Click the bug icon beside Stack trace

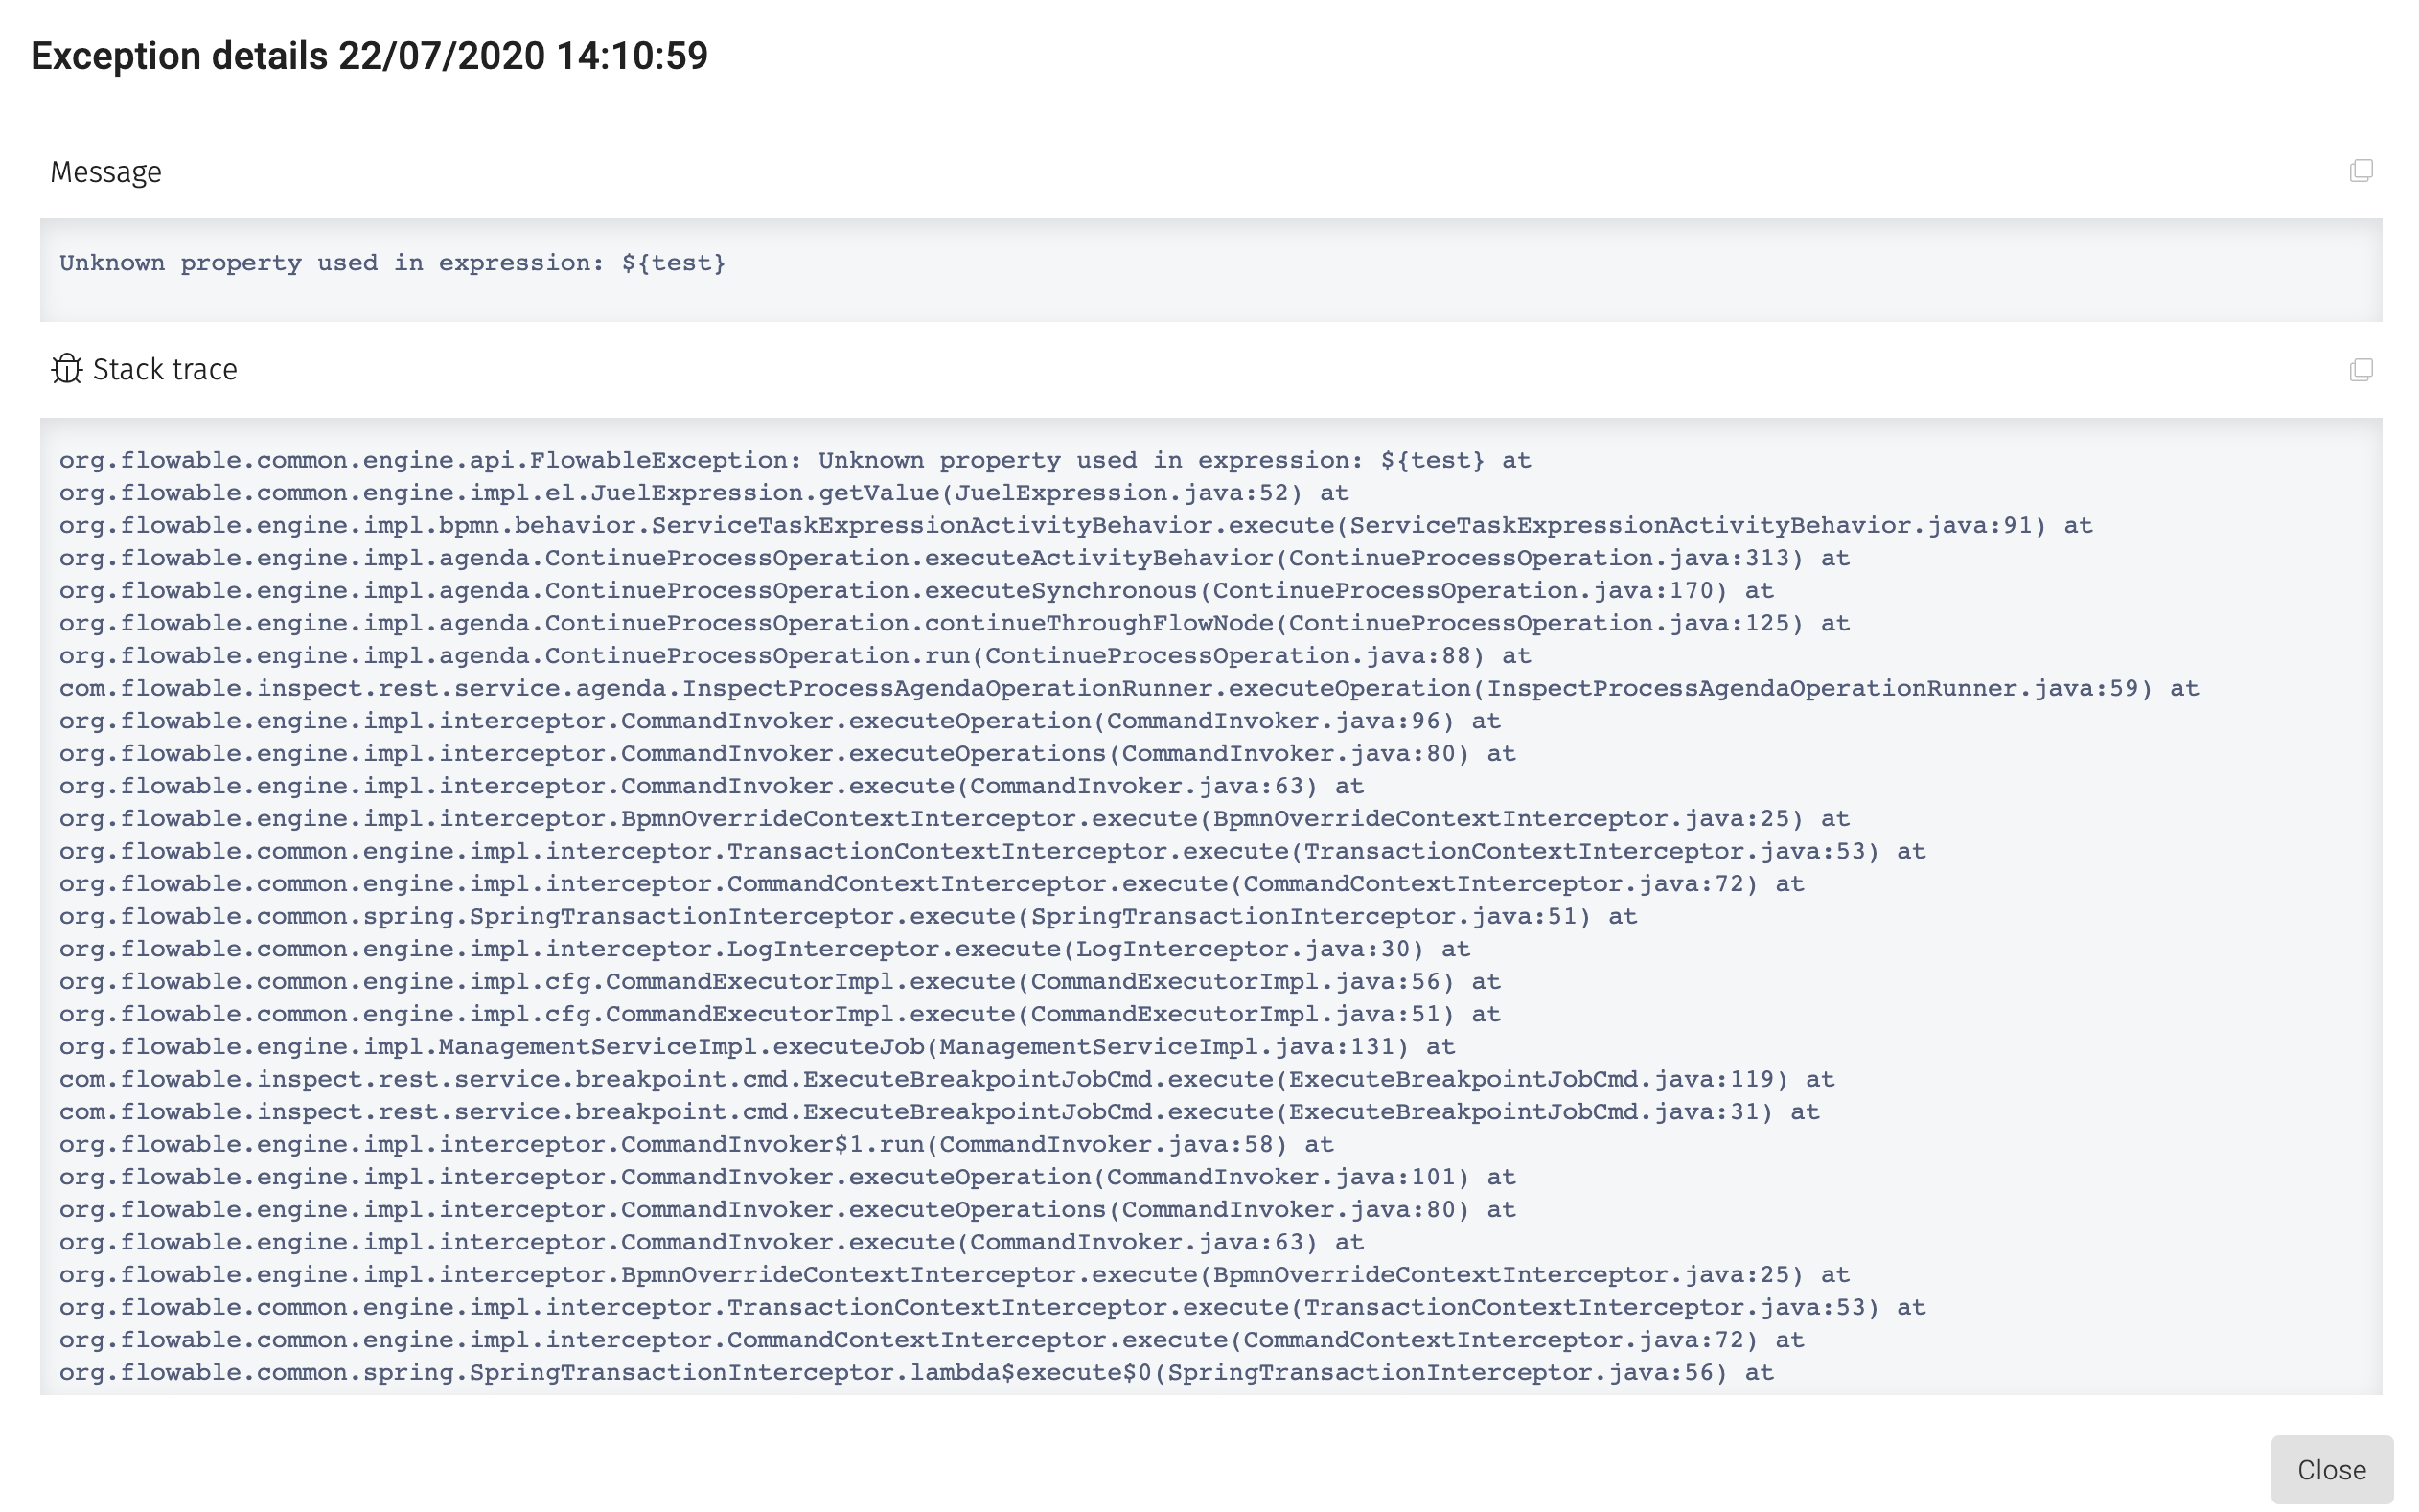(66, 369)
